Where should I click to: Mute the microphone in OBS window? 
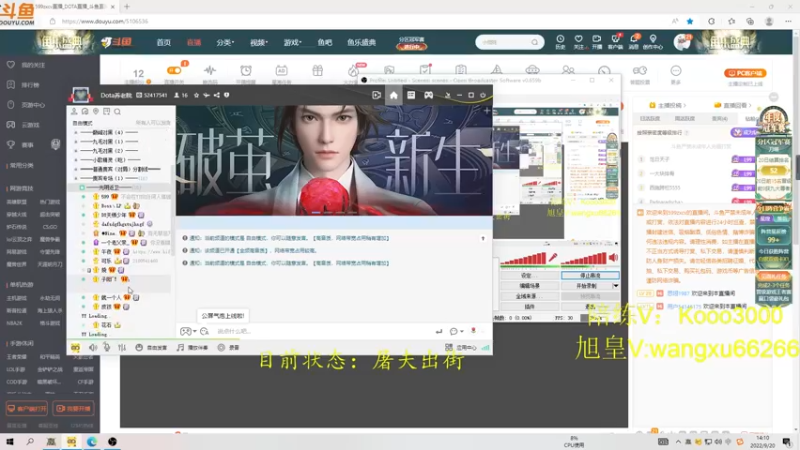553,258
